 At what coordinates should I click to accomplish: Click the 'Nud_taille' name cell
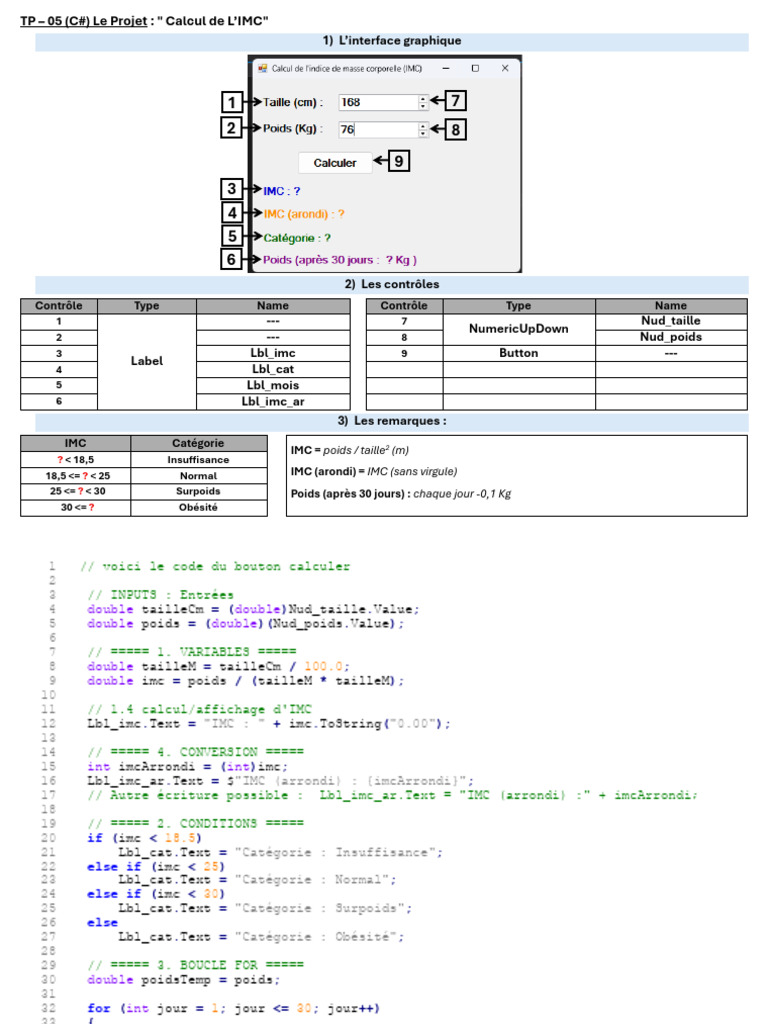point(671,321)
